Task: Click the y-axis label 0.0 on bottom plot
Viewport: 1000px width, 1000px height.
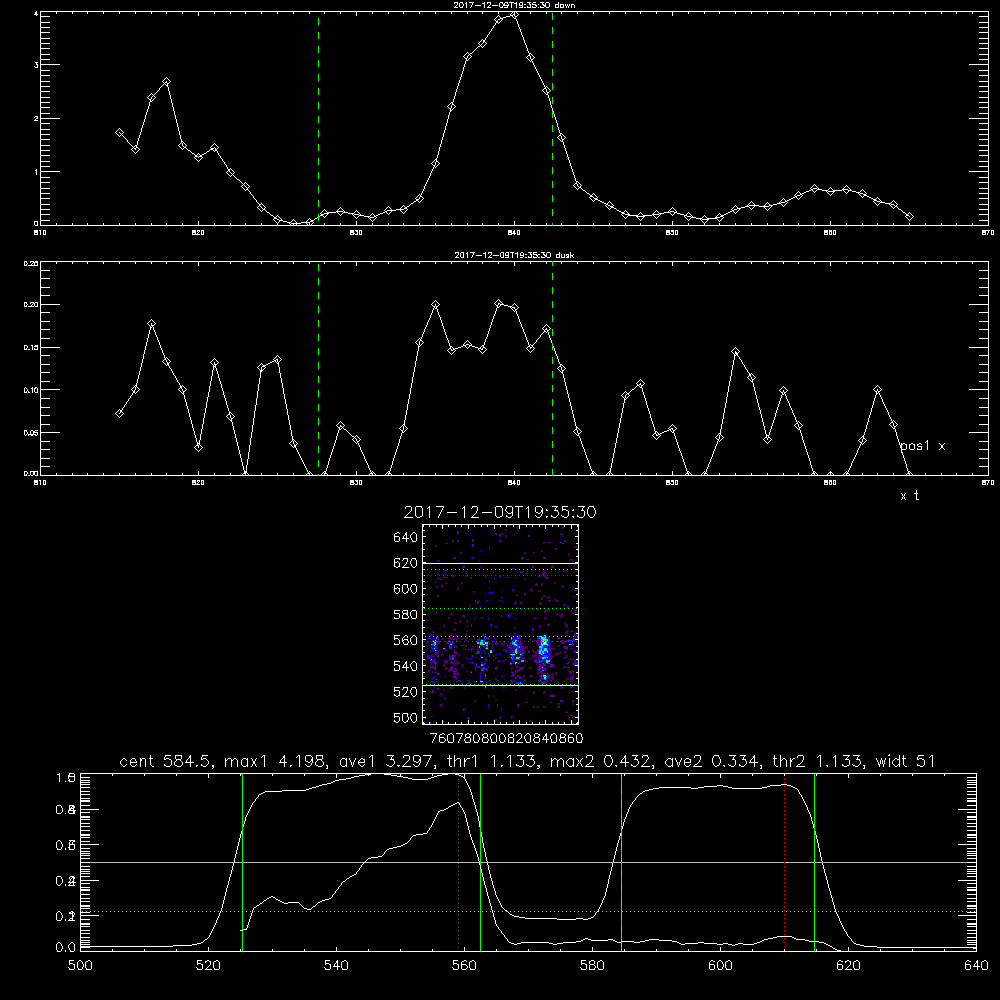Action: [x=65, y=947]
